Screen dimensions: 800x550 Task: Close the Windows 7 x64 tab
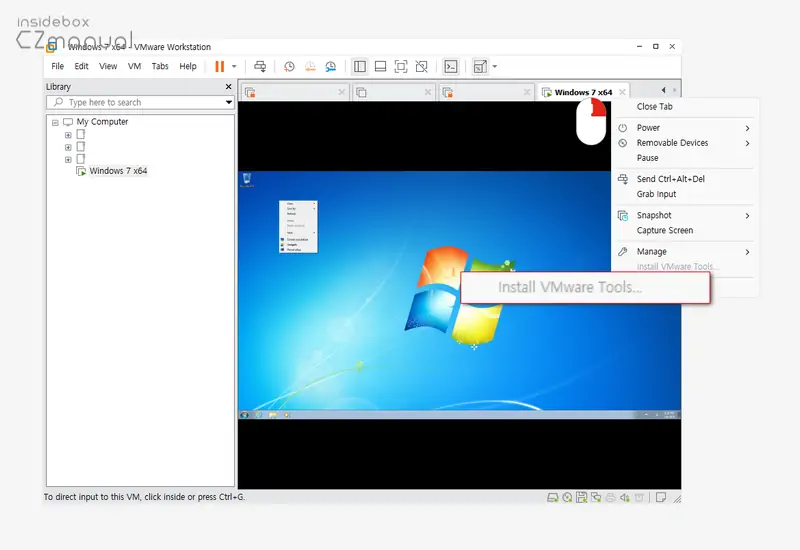622,92
